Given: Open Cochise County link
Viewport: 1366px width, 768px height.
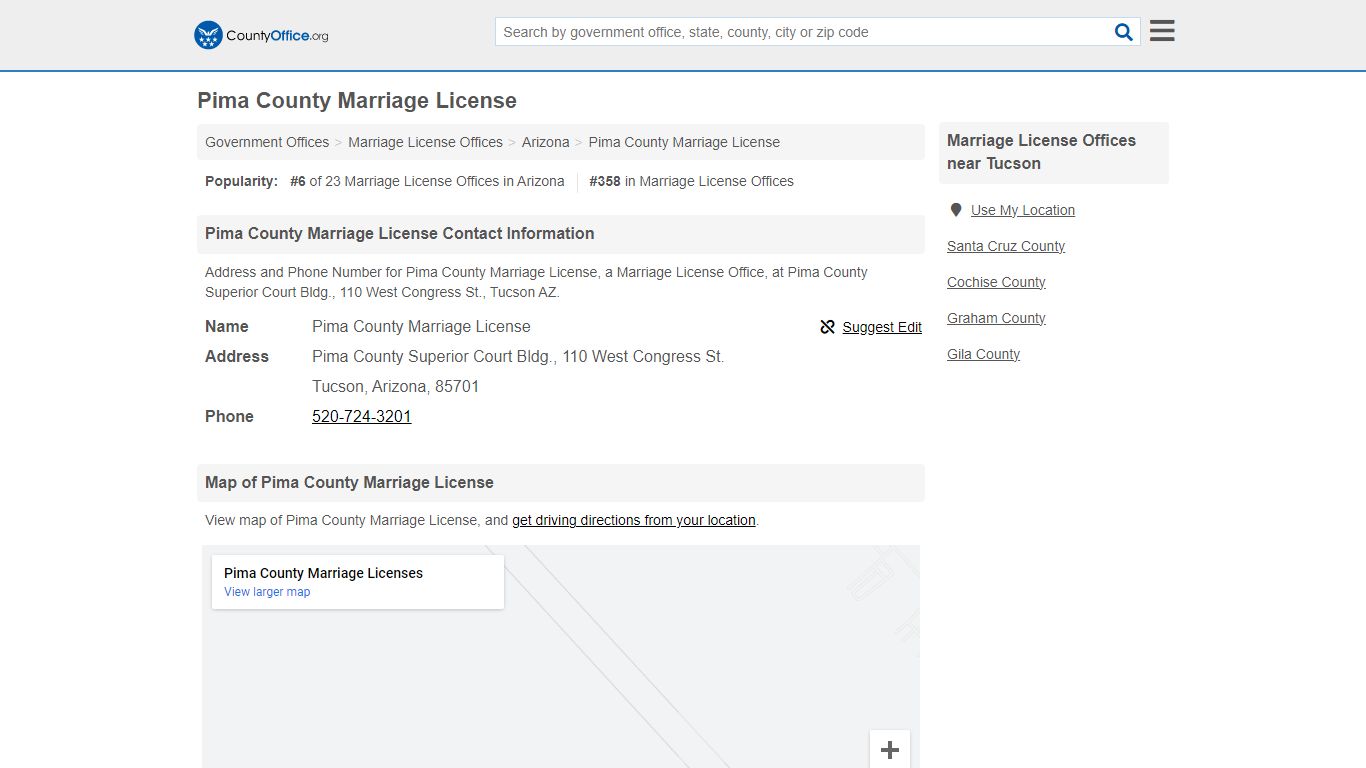Looking at the screenshot, I should 996,282.
